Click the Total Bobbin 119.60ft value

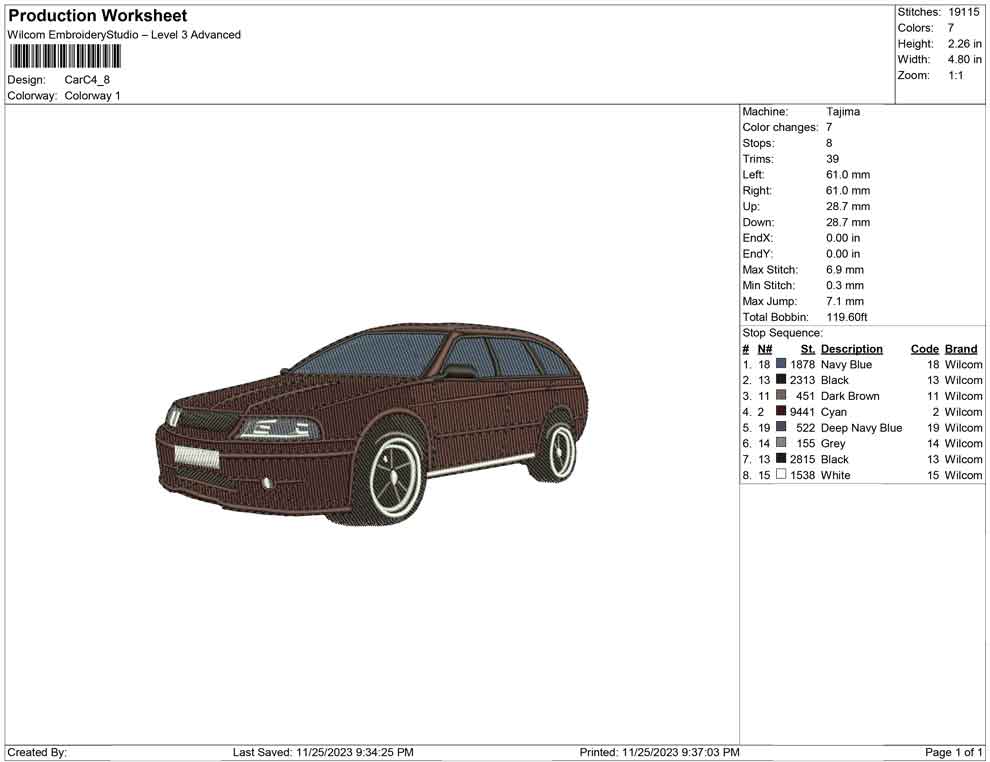pyautogui.click(x=847, y=317)
